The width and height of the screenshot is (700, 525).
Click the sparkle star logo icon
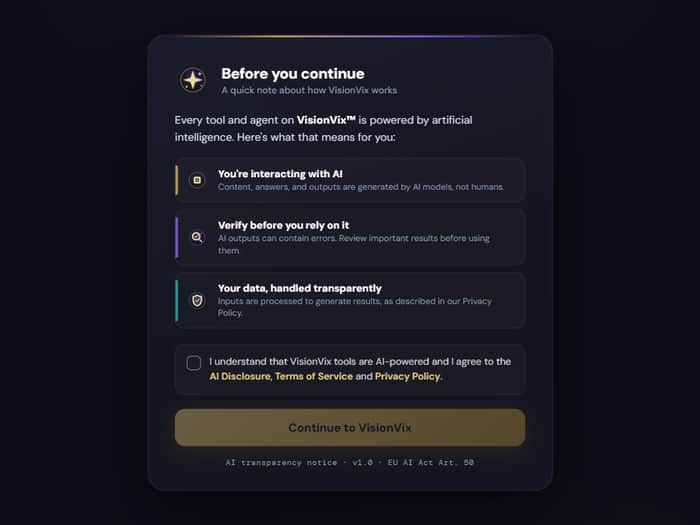click(192, 80)
